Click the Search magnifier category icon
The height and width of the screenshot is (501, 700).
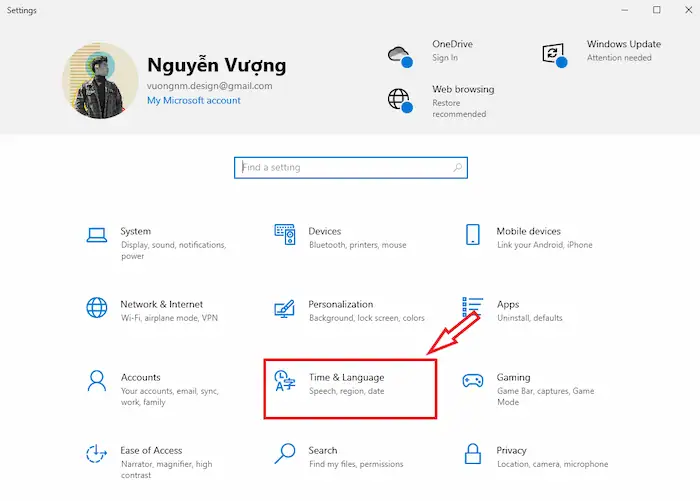coord(285,453)
